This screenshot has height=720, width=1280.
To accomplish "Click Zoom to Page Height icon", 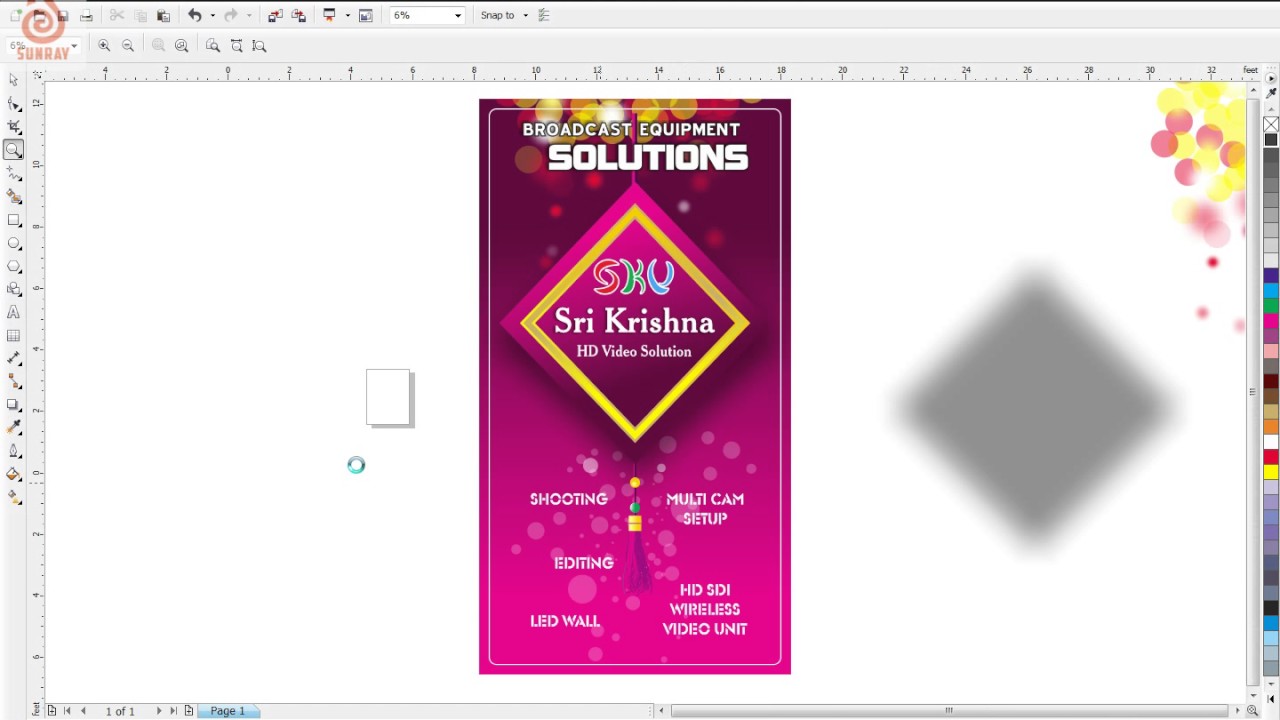I will pos(260,45).
